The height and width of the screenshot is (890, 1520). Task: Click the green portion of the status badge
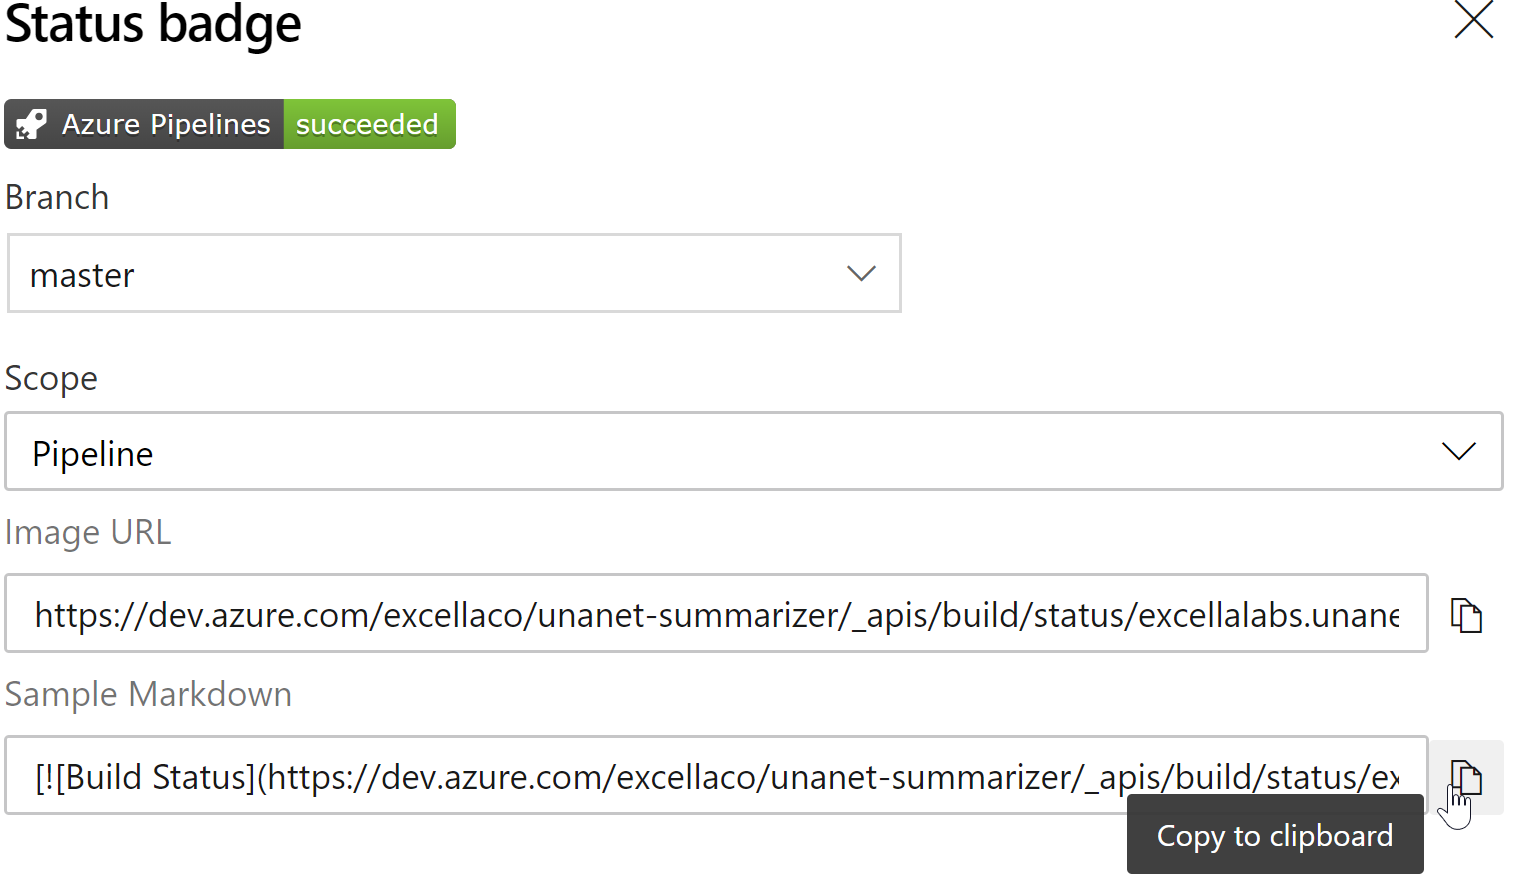[x=367, y=124]
